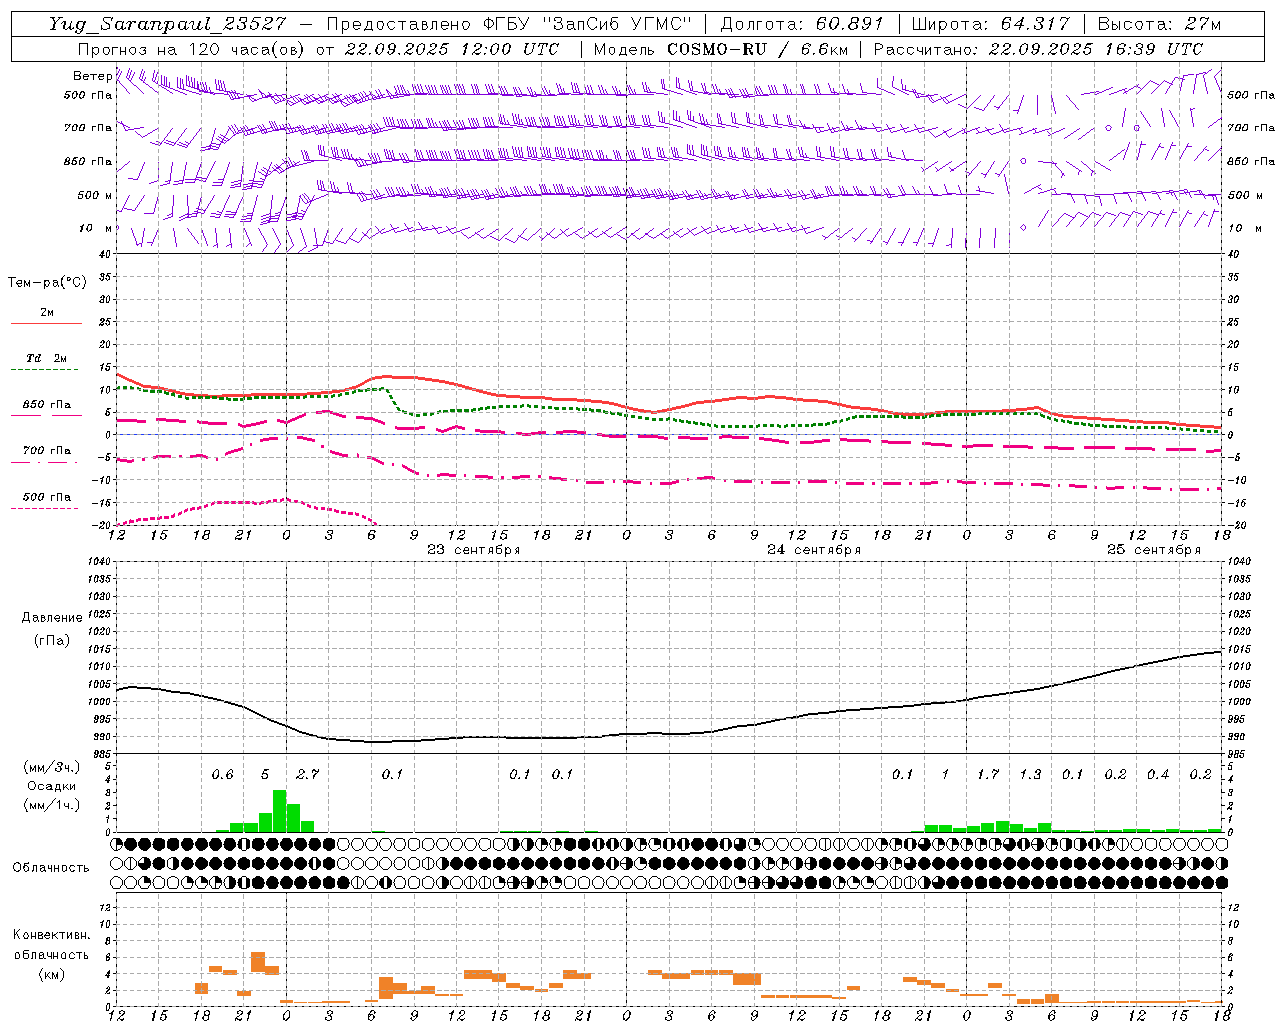Click the 23 сентября date label

pyautogui.click(x=474, y=550)
